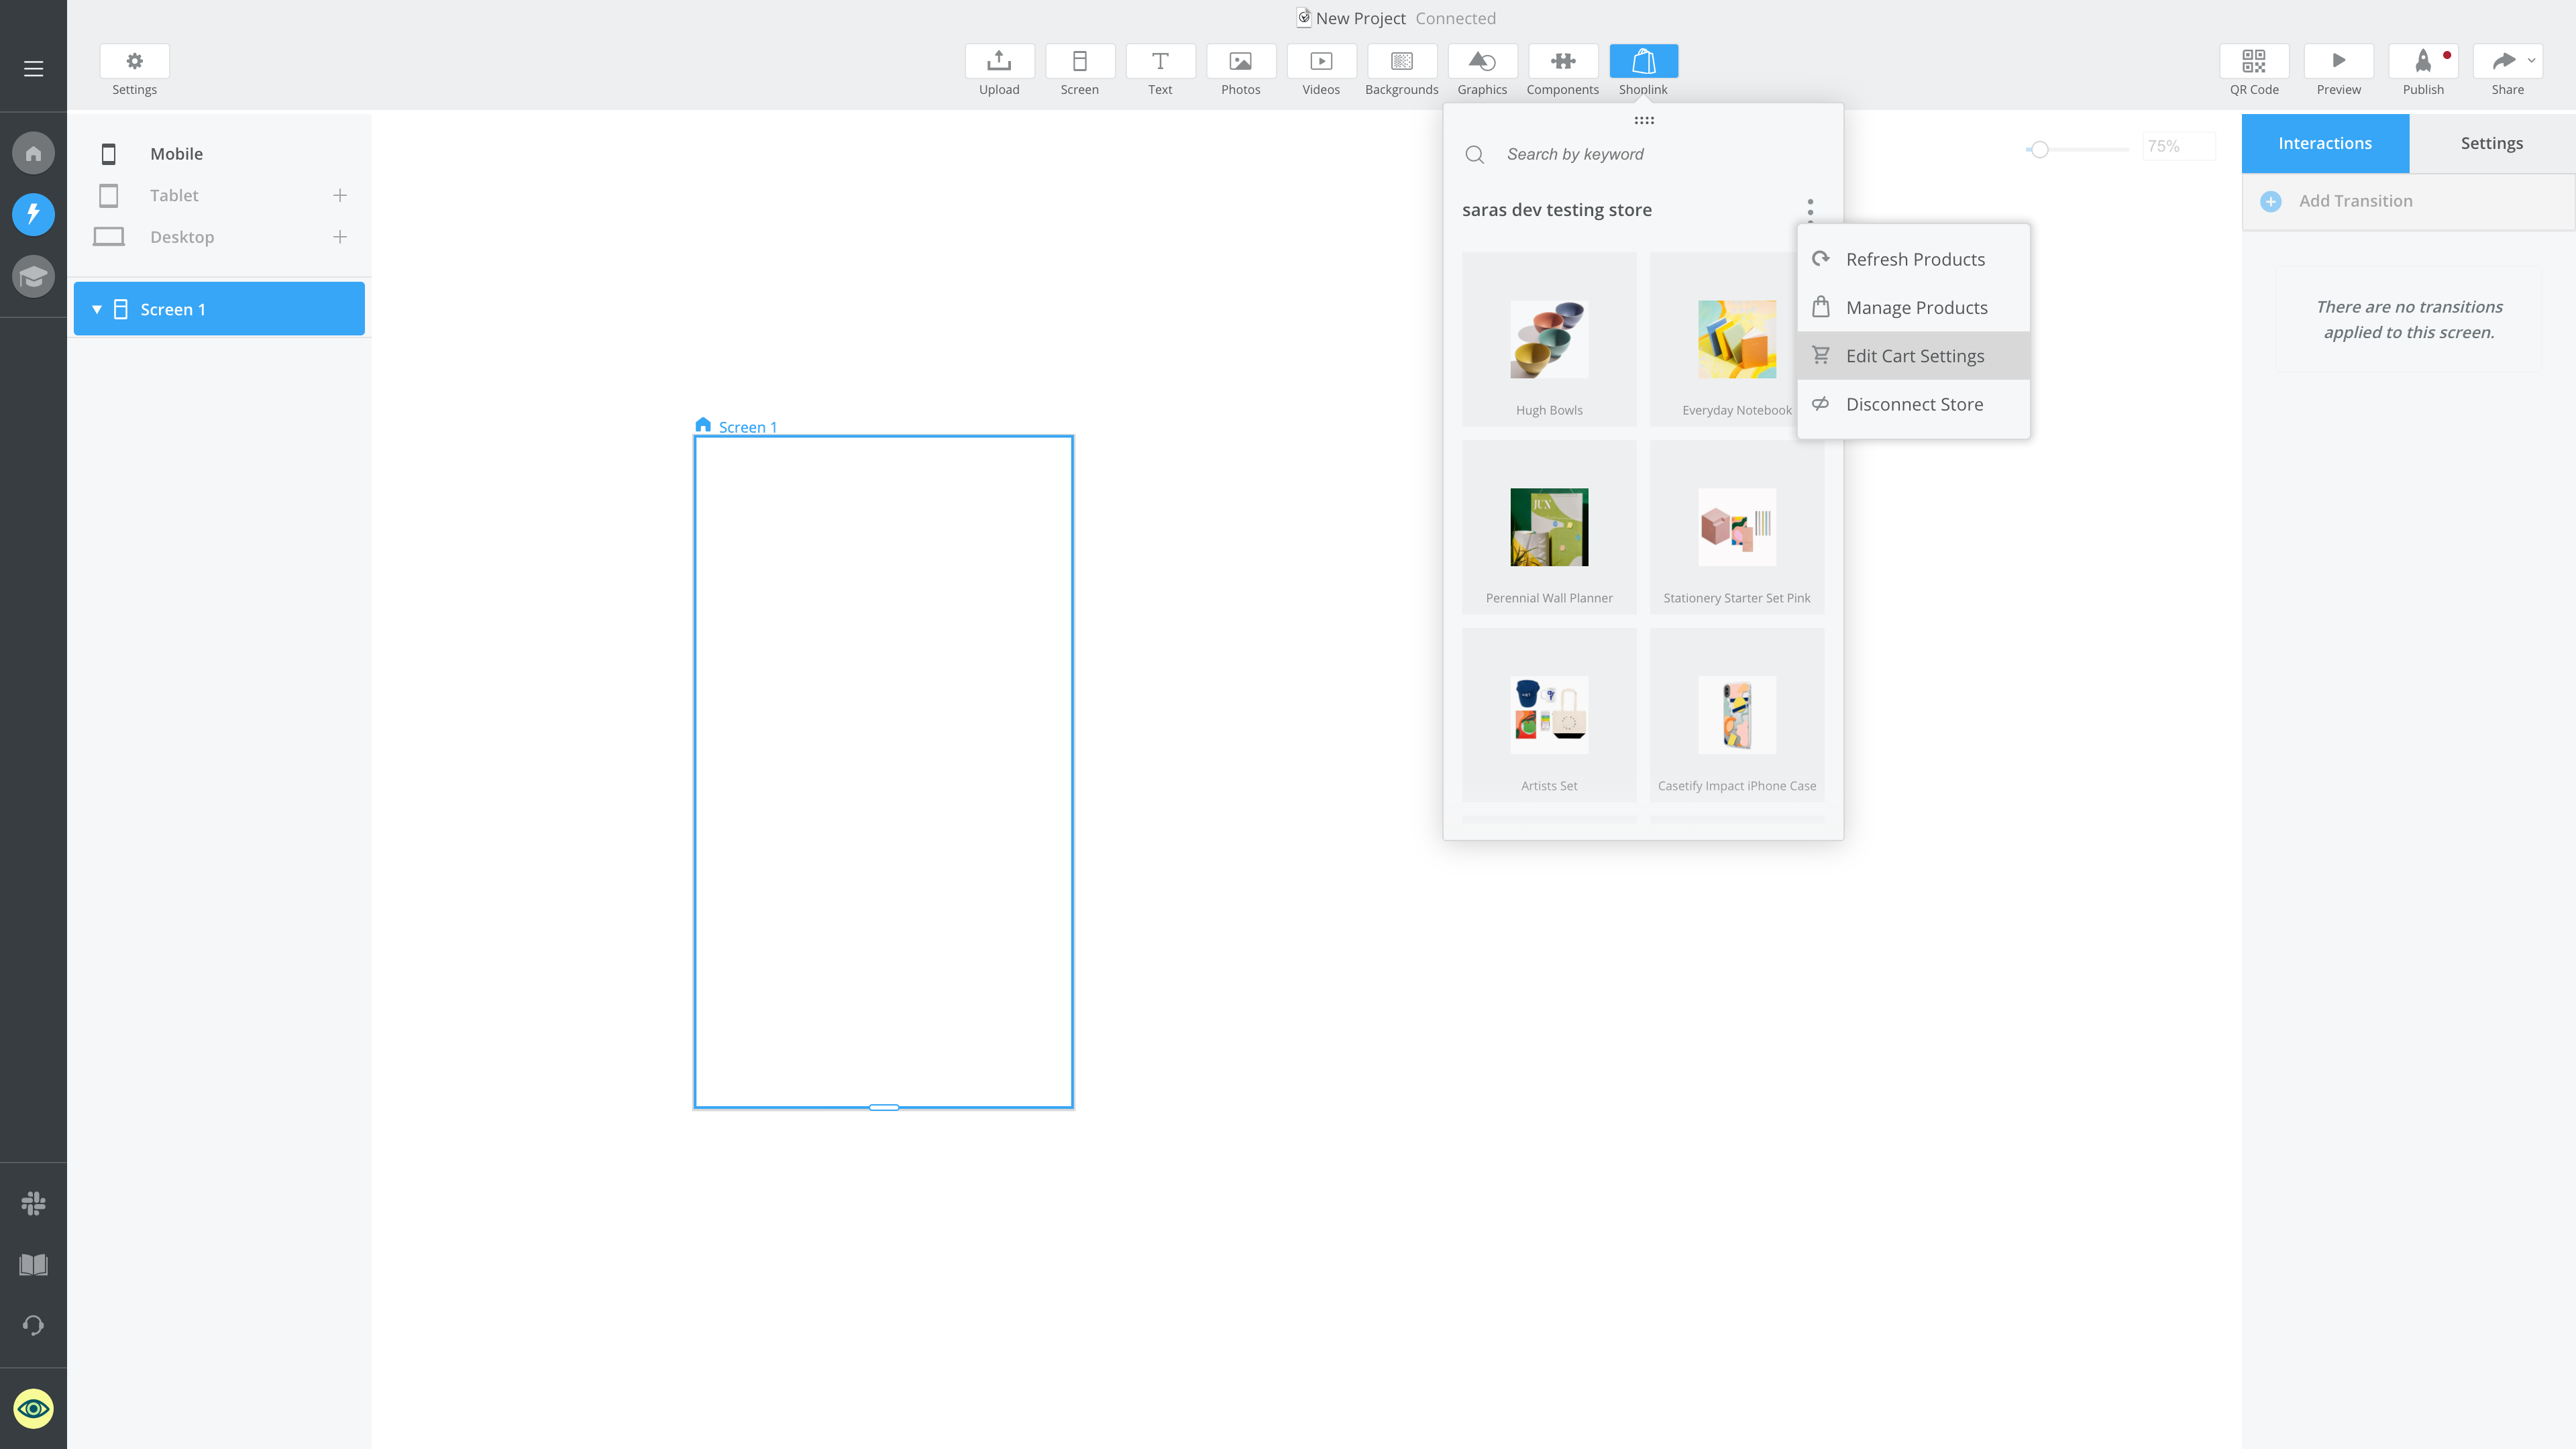The width and height of the screenshot is (2576, 1449).
Task: Select Disconnect Store from the menu
Action: point(1914,404)
